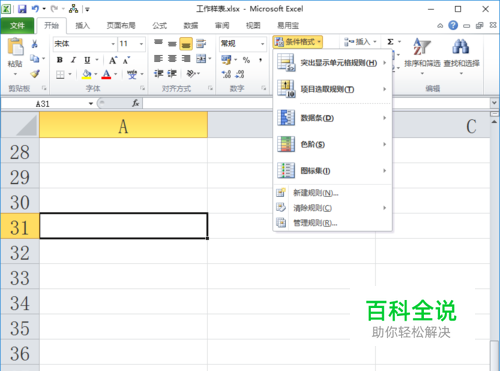Screen dimensions: 500x371
Task: Open 项目选取规则 submenu
Action: (332, 89)
